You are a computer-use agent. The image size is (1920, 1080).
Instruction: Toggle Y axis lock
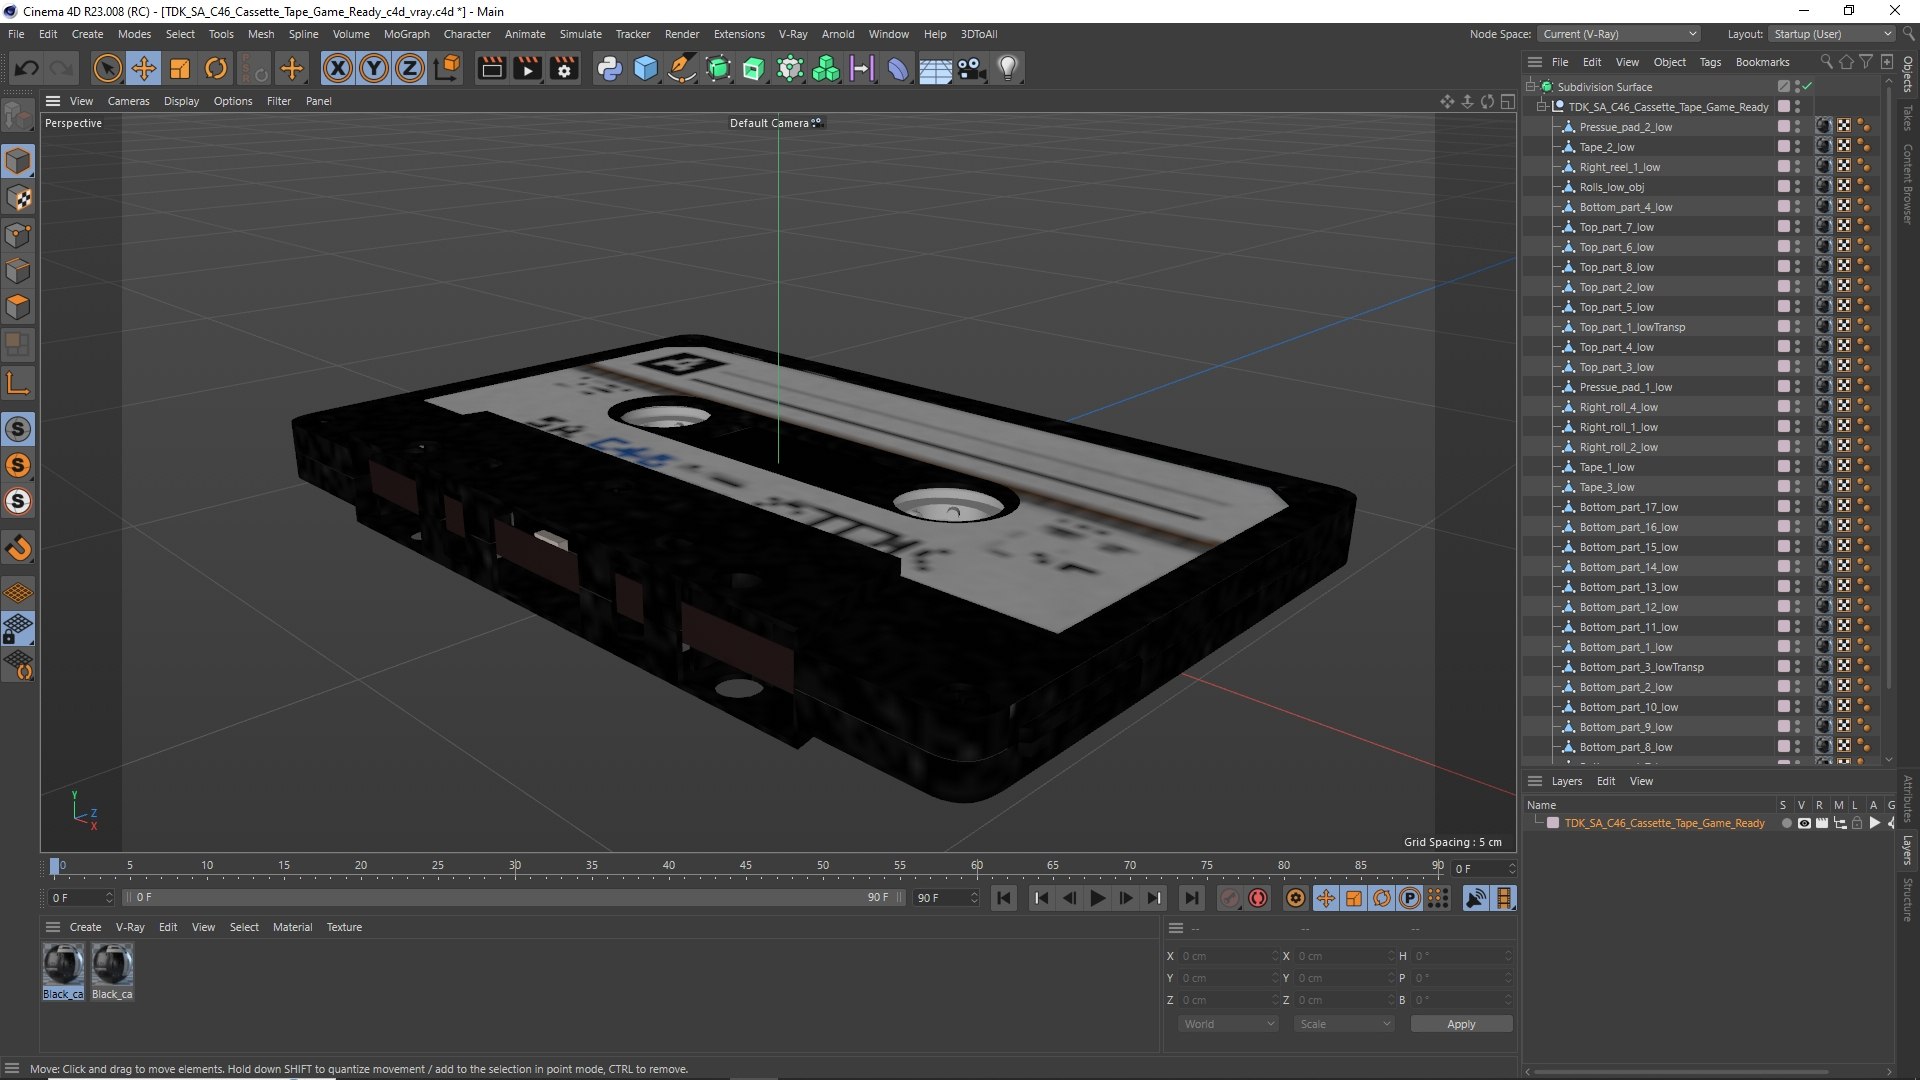click(x=374, y=68)
